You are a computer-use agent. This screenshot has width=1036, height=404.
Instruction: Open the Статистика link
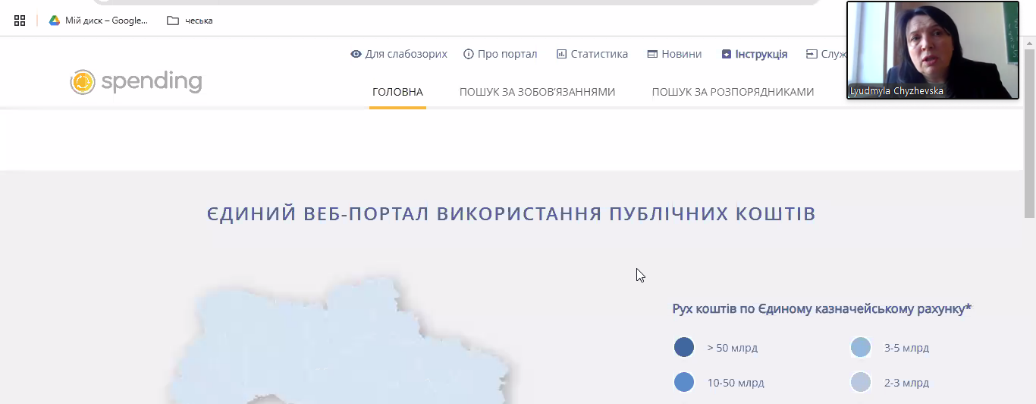[x=599, y=54]
